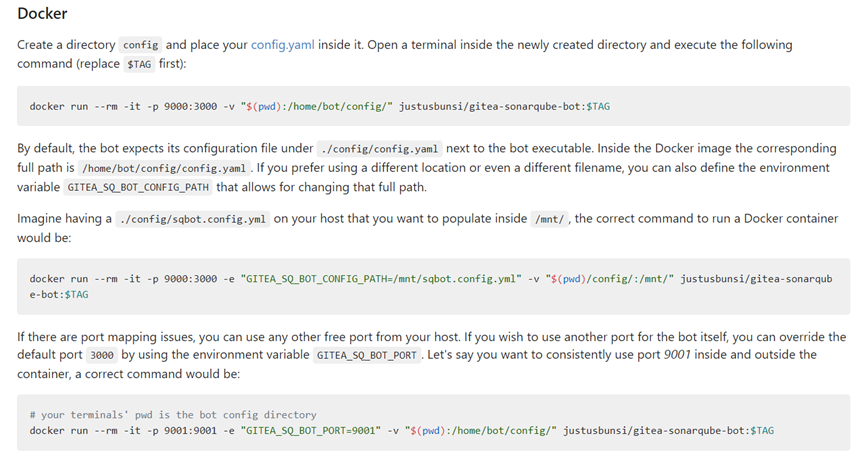
Task: Select the inline '$TAG' code in first paragraph
Action: (x=139, y=64)
